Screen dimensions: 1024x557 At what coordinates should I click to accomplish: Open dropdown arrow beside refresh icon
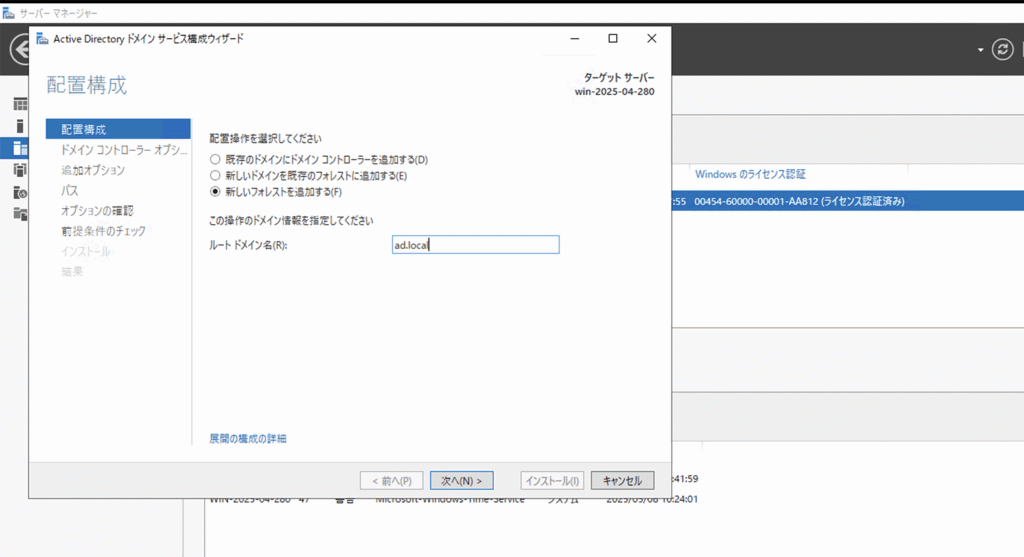(980, 50)
